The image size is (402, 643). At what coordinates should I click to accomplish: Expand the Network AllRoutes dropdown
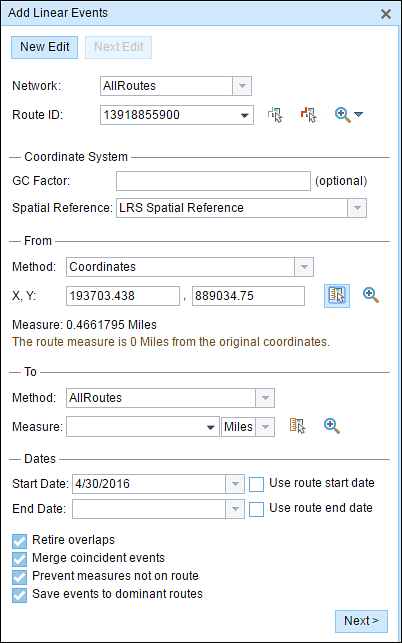(x=242, y=86)
